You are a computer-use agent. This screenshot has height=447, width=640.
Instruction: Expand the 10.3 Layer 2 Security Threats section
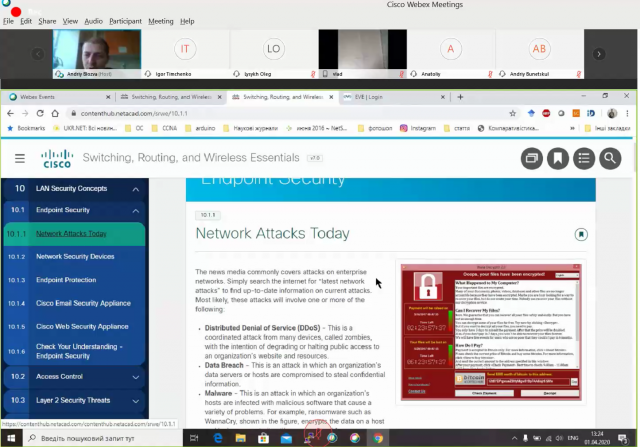tap(136, 401)
